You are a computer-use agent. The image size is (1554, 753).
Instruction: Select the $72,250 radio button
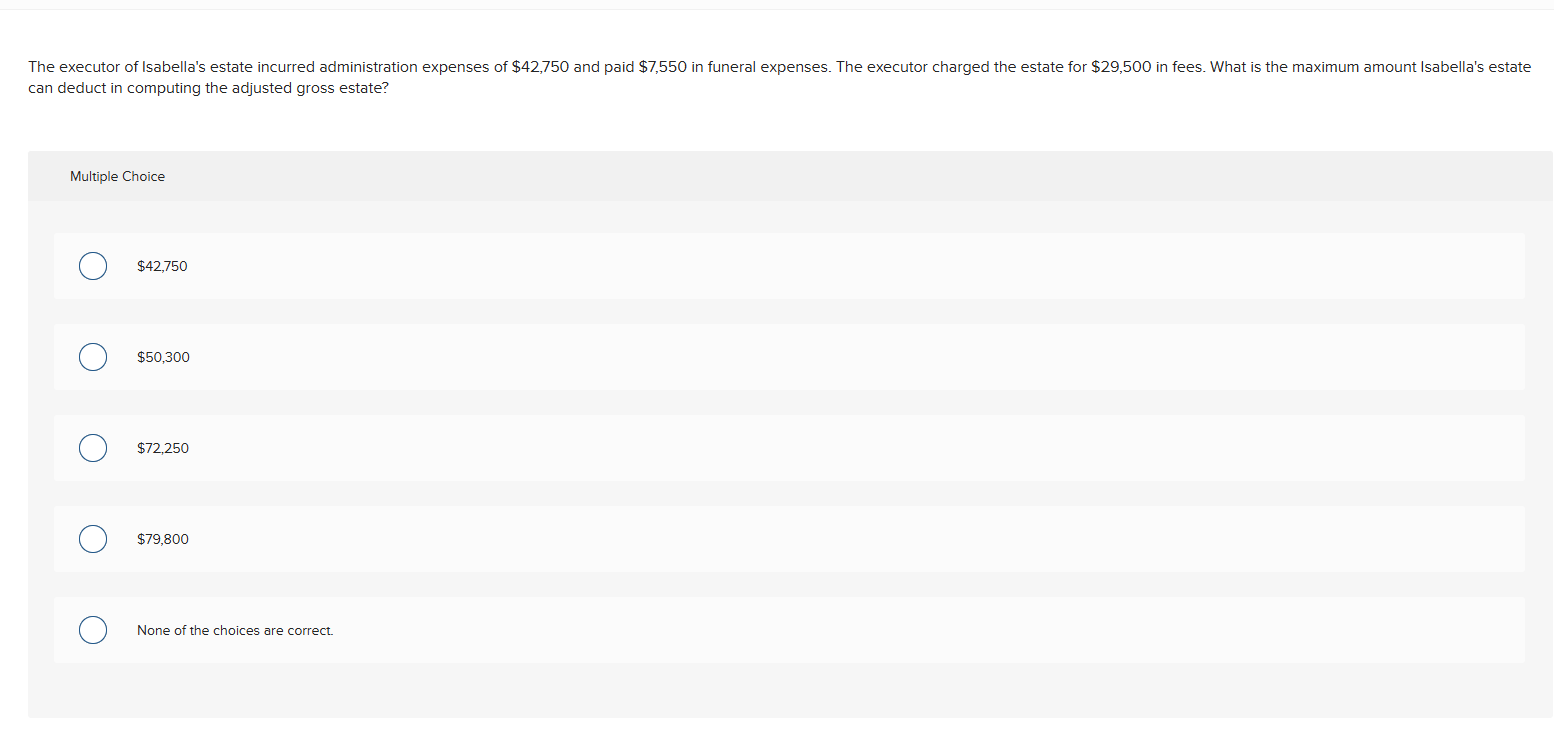(x=92, y=448)
